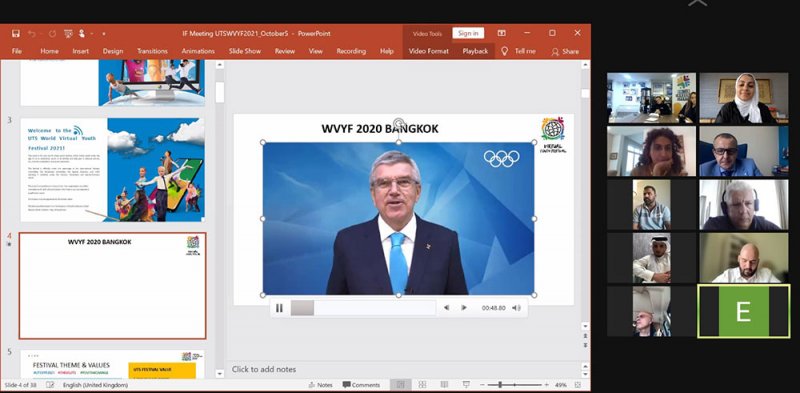The width and height of the screenshot is (800, 393).
Task: Click the zoom slider in status bar
Action: pos(515,385)
